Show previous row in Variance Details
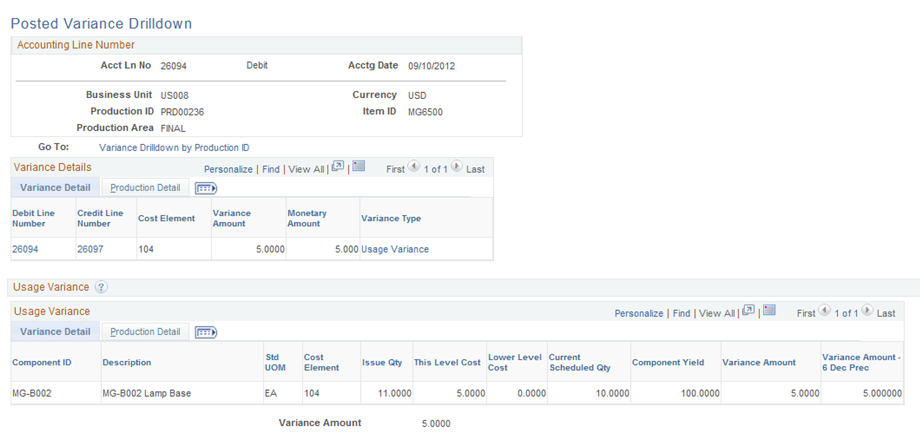This screenshot has height=444, width=920. [x=413, y=167]
